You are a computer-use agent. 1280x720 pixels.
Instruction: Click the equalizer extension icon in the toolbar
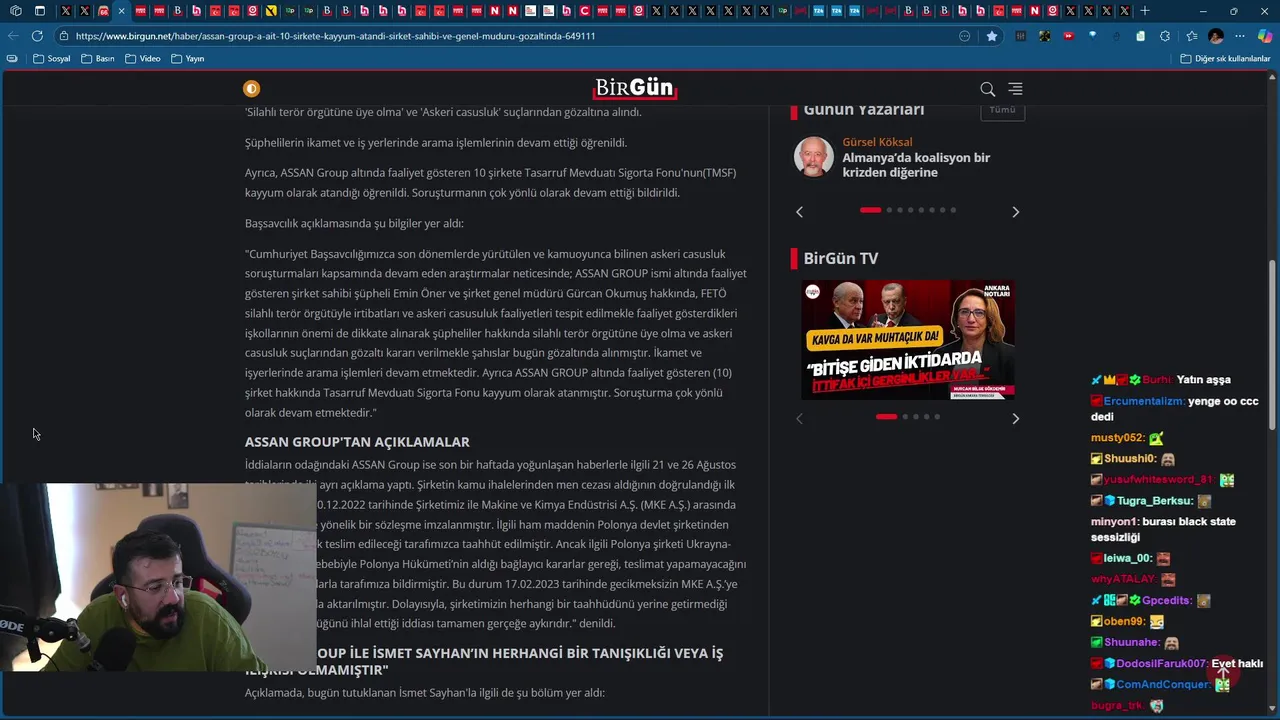(x=1020, y=36)
